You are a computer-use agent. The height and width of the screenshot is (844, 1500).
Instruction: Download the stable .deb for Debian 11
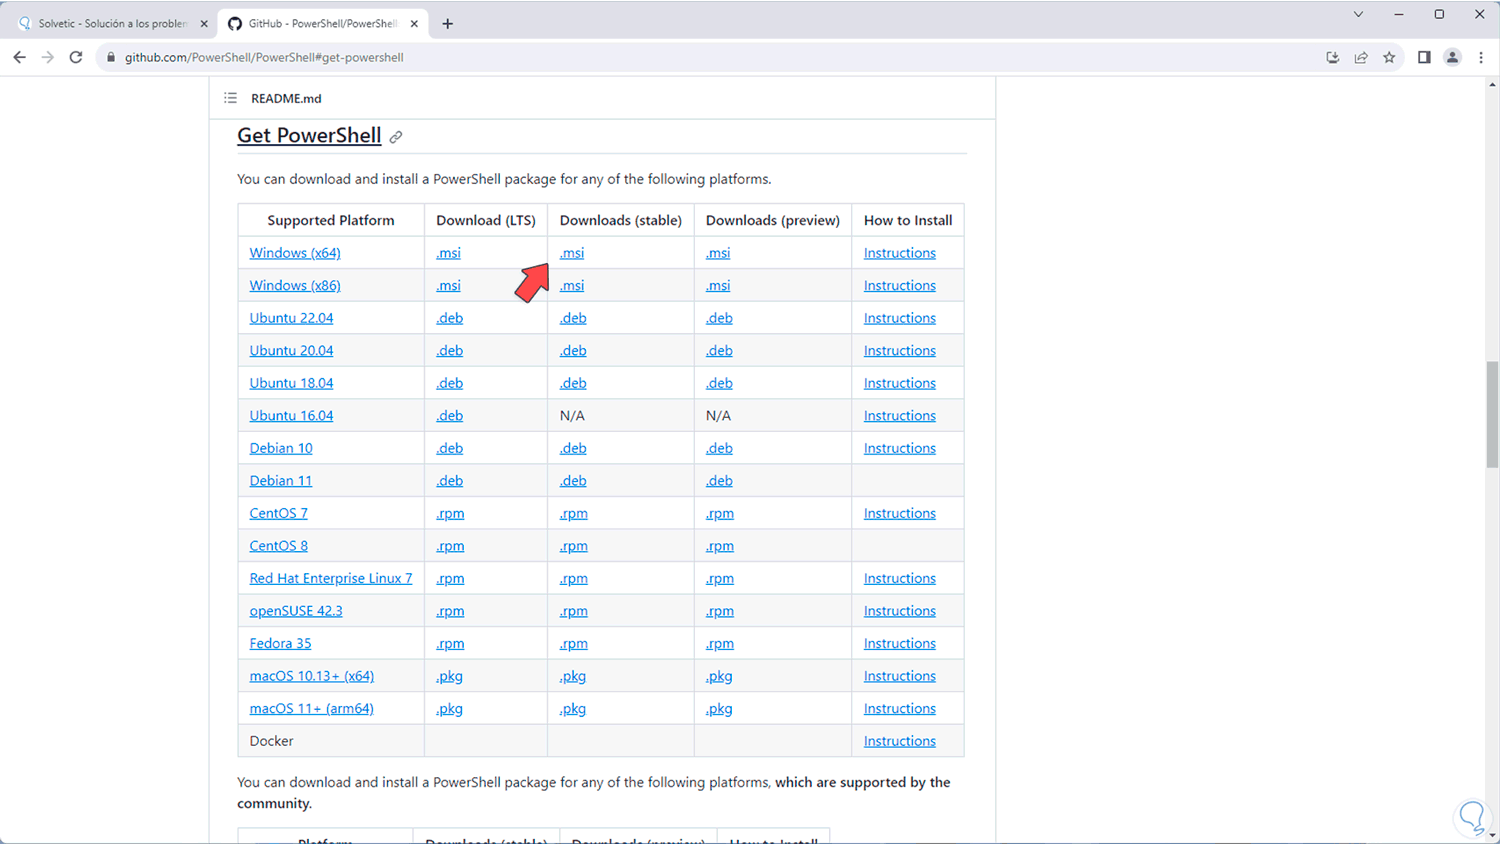pyautogui.click(x=573, y=481)
